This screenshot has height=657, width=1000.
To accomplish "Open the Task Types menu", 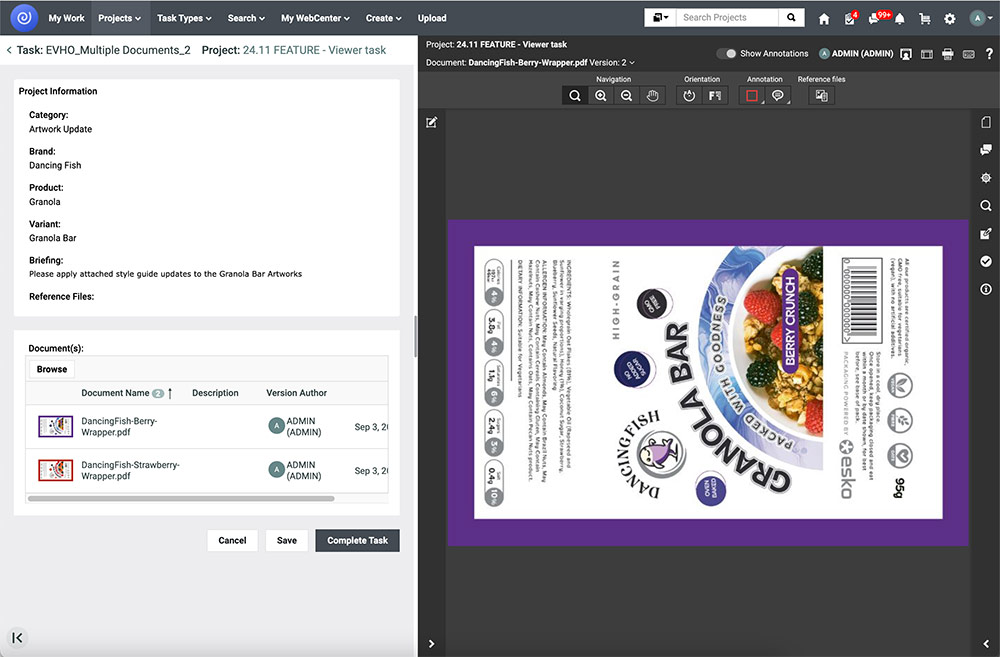I will pyautogui.click(x=184, y=18).
